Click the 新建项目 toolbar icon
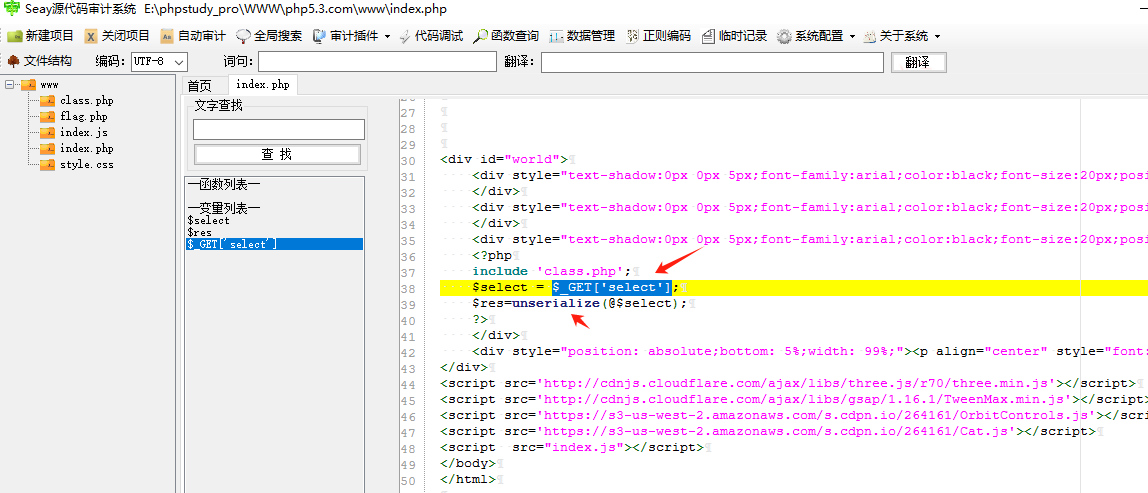The height and width of the screenshot is (493, 1148). tap(15, 36)
